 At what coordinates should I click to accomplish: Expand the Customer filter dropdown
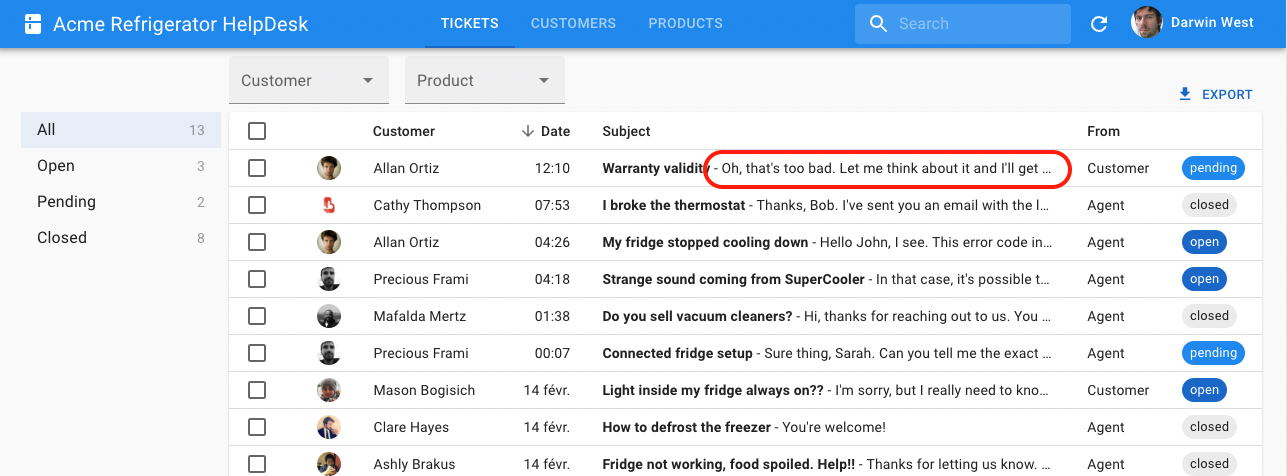coord(308,80)
